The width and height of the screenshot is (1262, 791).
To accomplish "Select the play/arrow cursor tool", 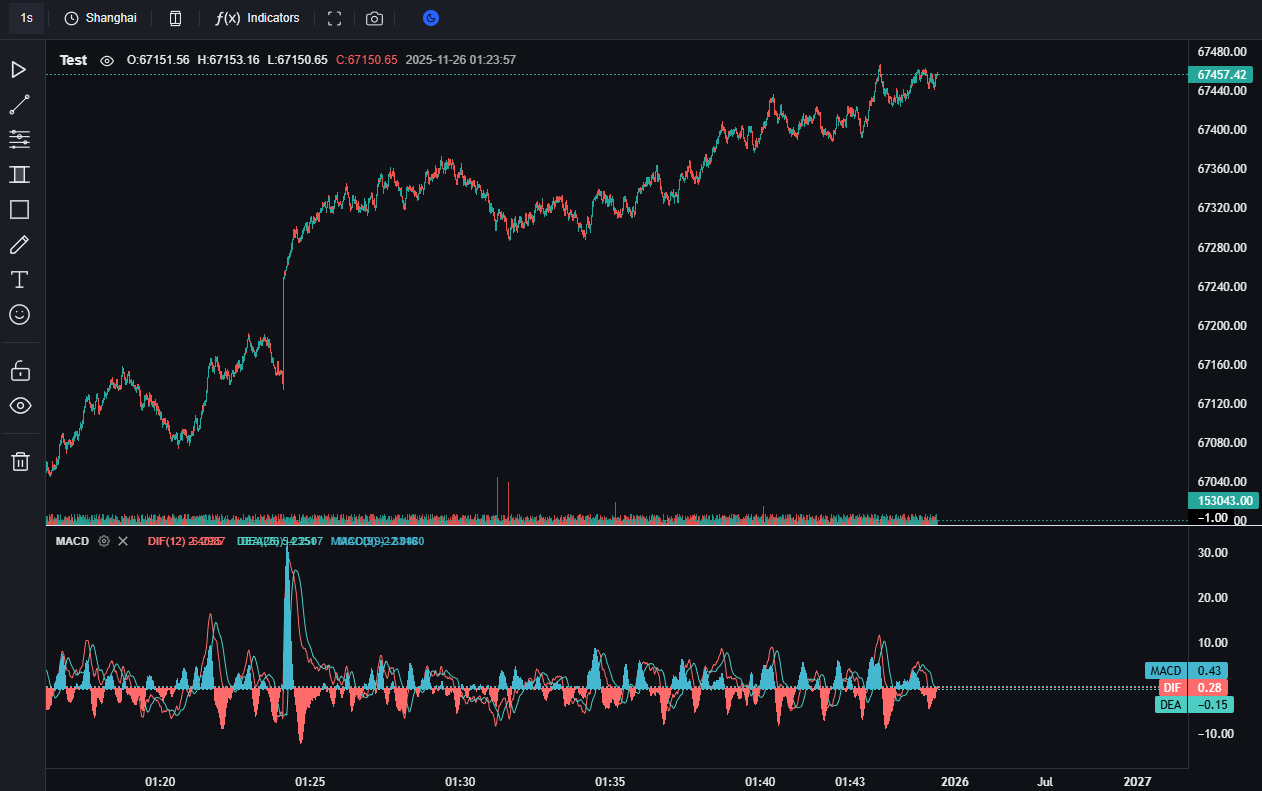I will [19, 69].
